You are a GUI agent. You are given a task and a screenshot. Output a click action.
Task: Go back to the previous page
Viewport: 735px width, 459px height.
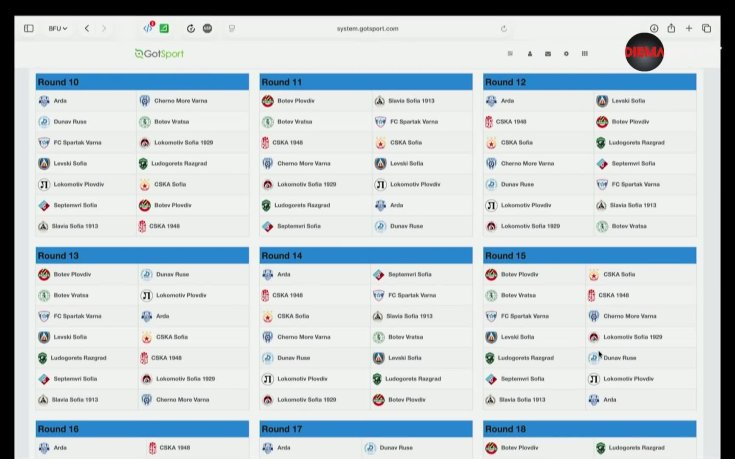pos(87,29)
